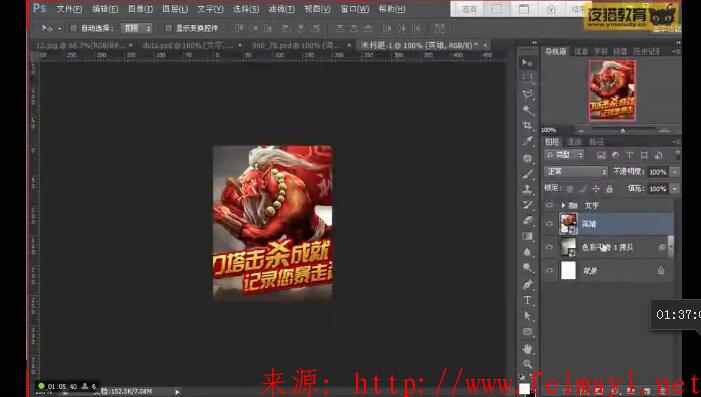Select the Horizontal Type tool
The width and height of the screenshot is (701, 397).
click(528, 300)
